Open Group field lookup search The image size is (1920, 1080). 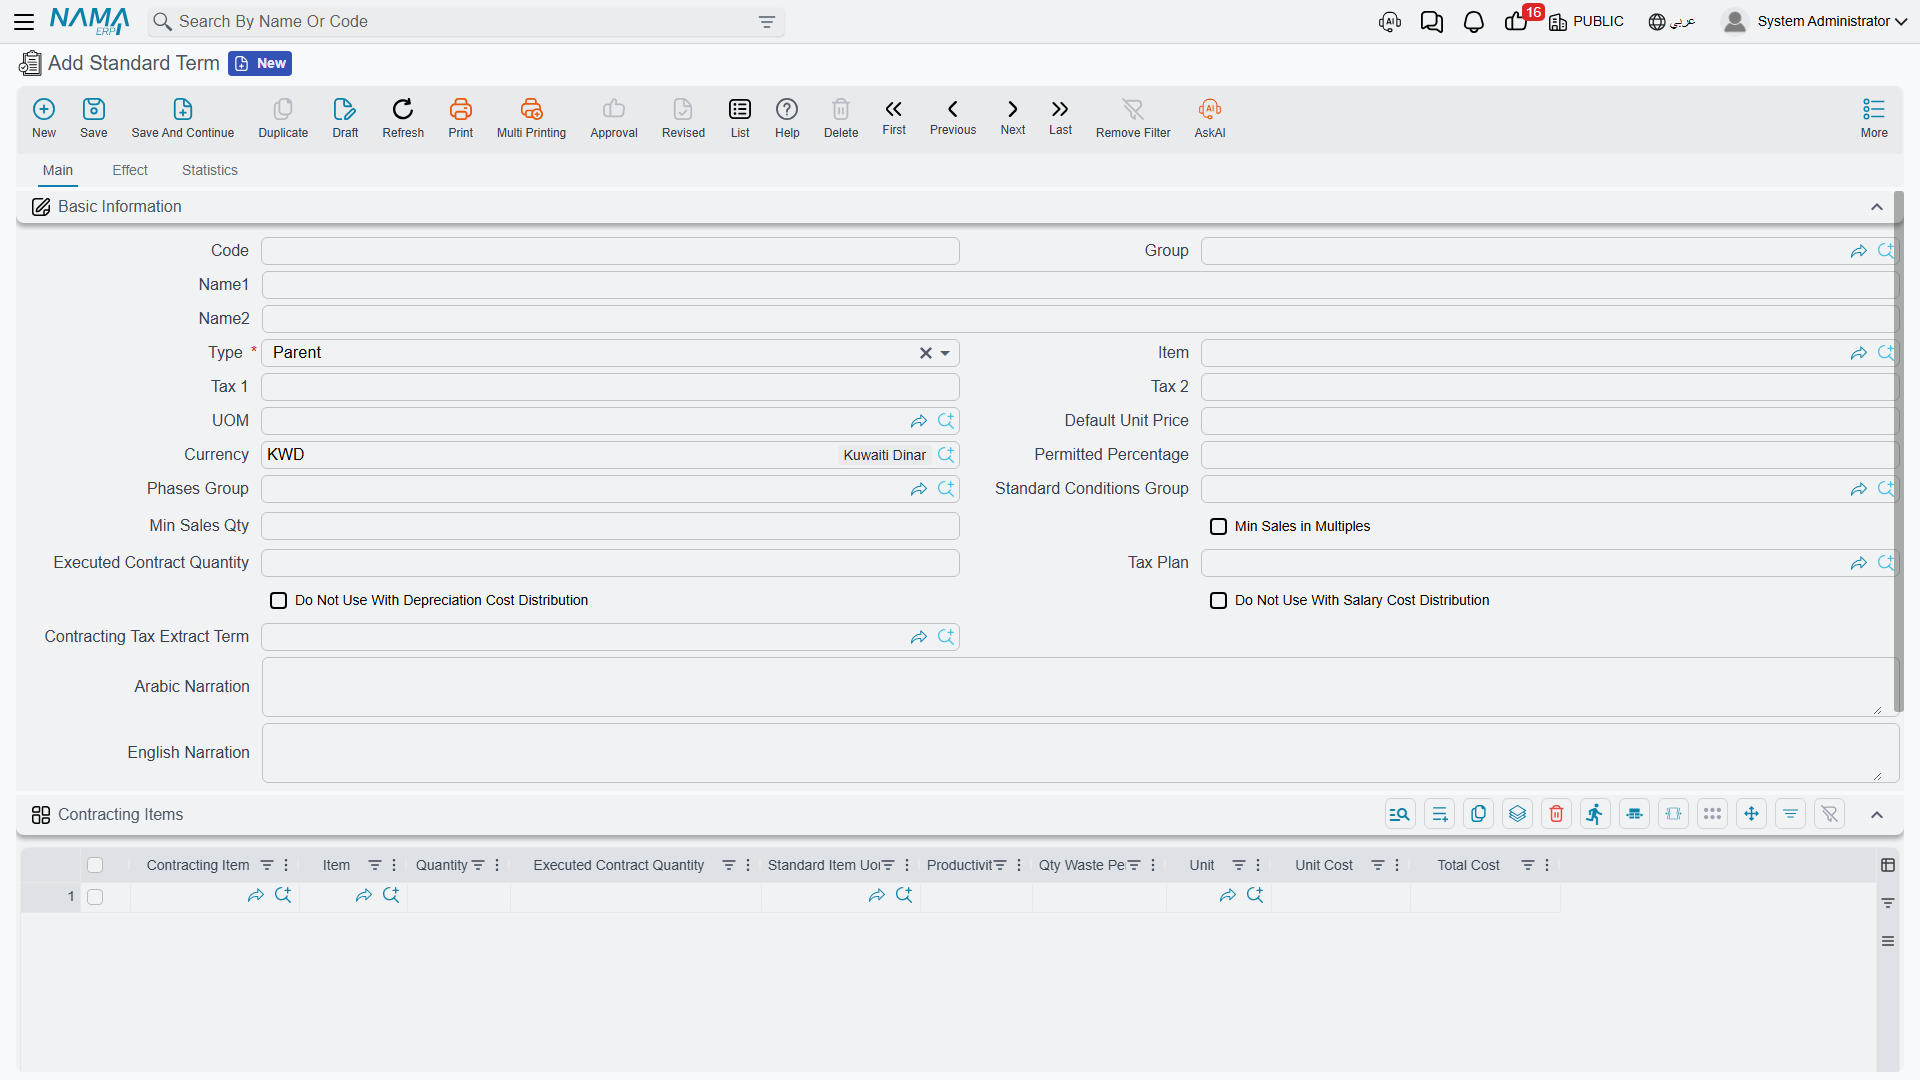point(1886,251)
